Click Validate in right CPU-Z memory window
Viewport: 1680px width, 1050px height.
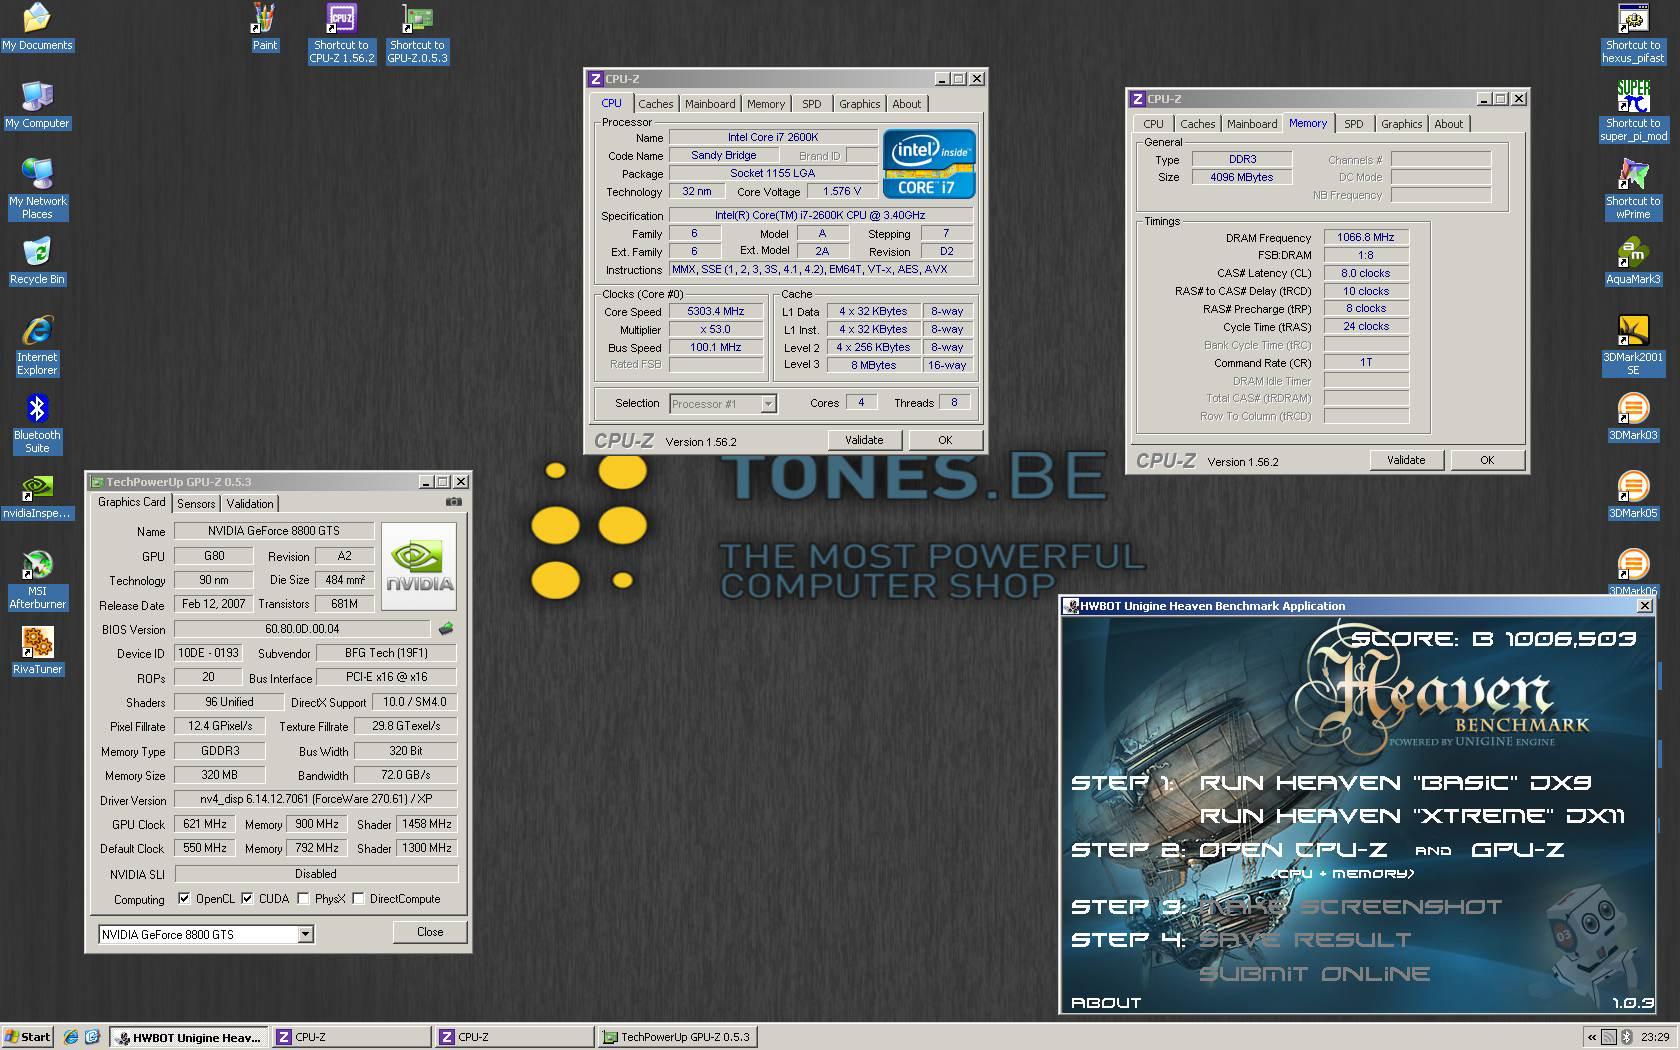pyautogui.click(x=1406, y=460)
